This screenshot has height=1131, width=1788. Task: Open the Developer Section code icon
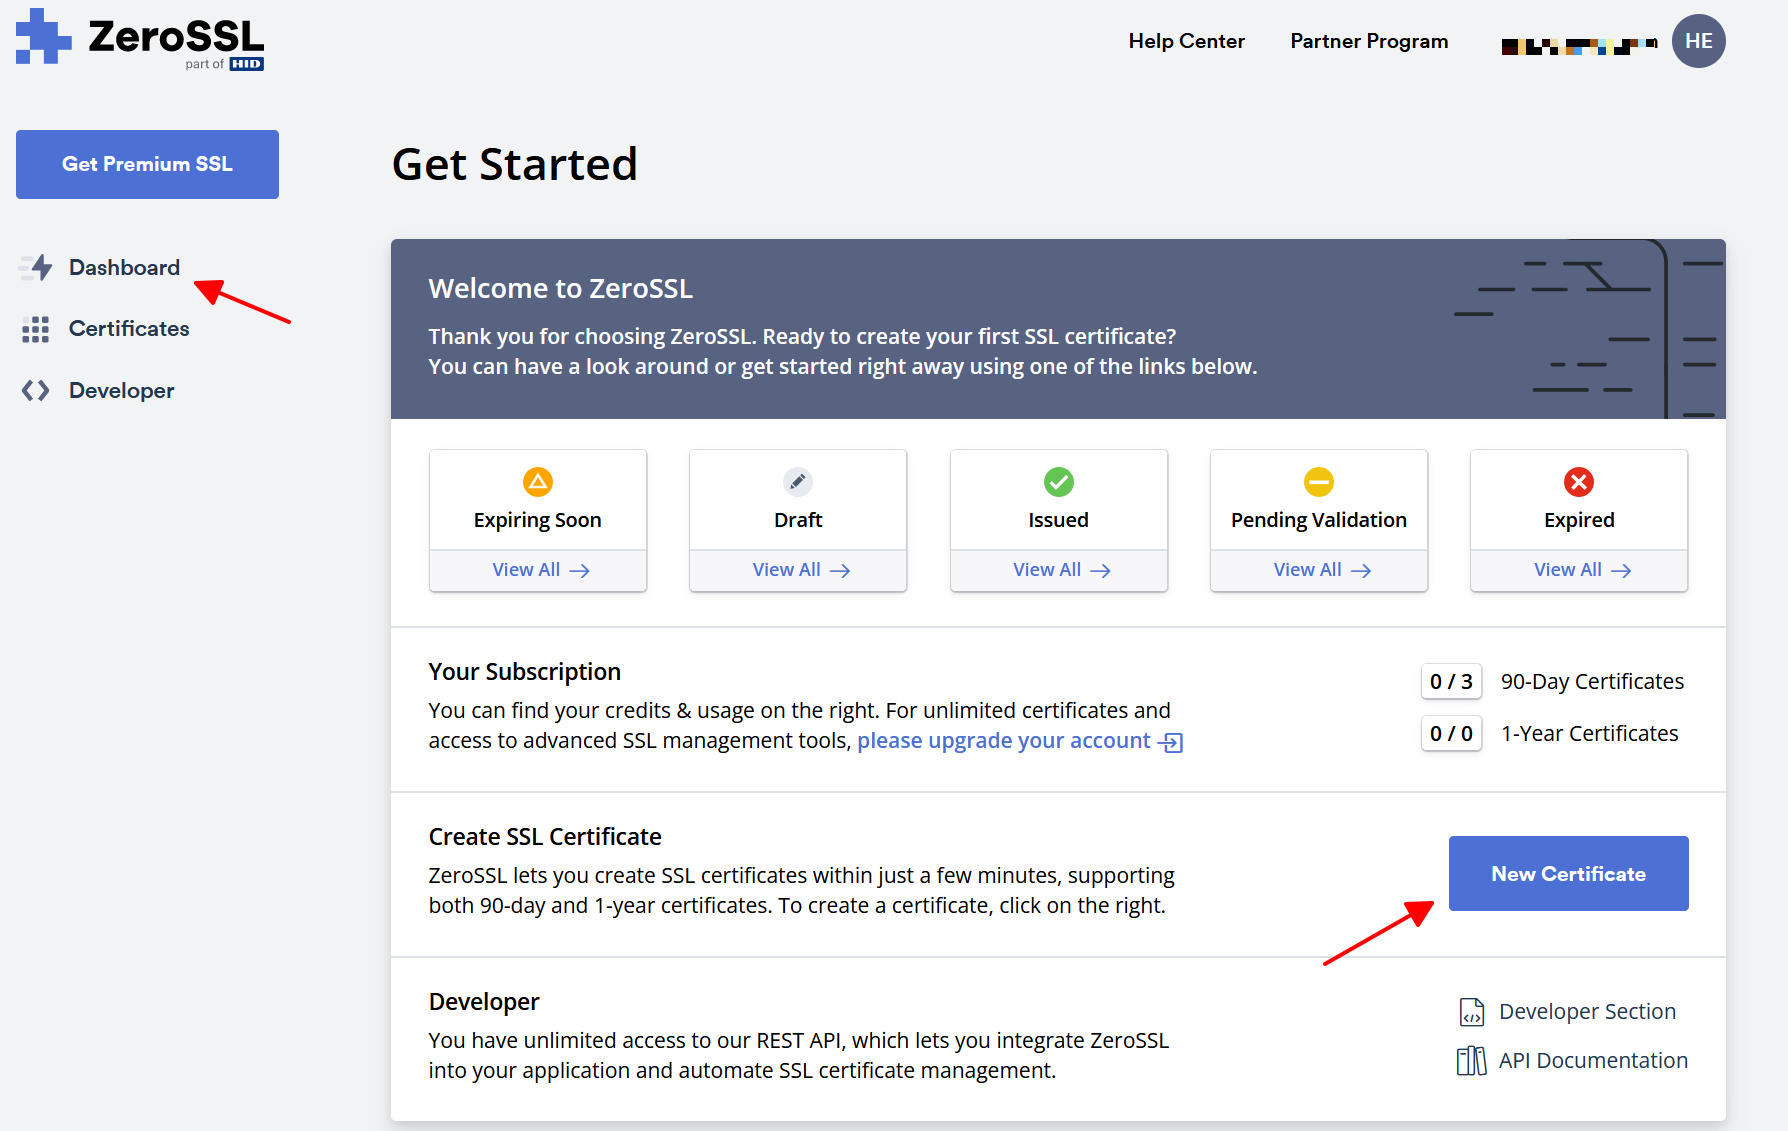pos(1471,1011)
